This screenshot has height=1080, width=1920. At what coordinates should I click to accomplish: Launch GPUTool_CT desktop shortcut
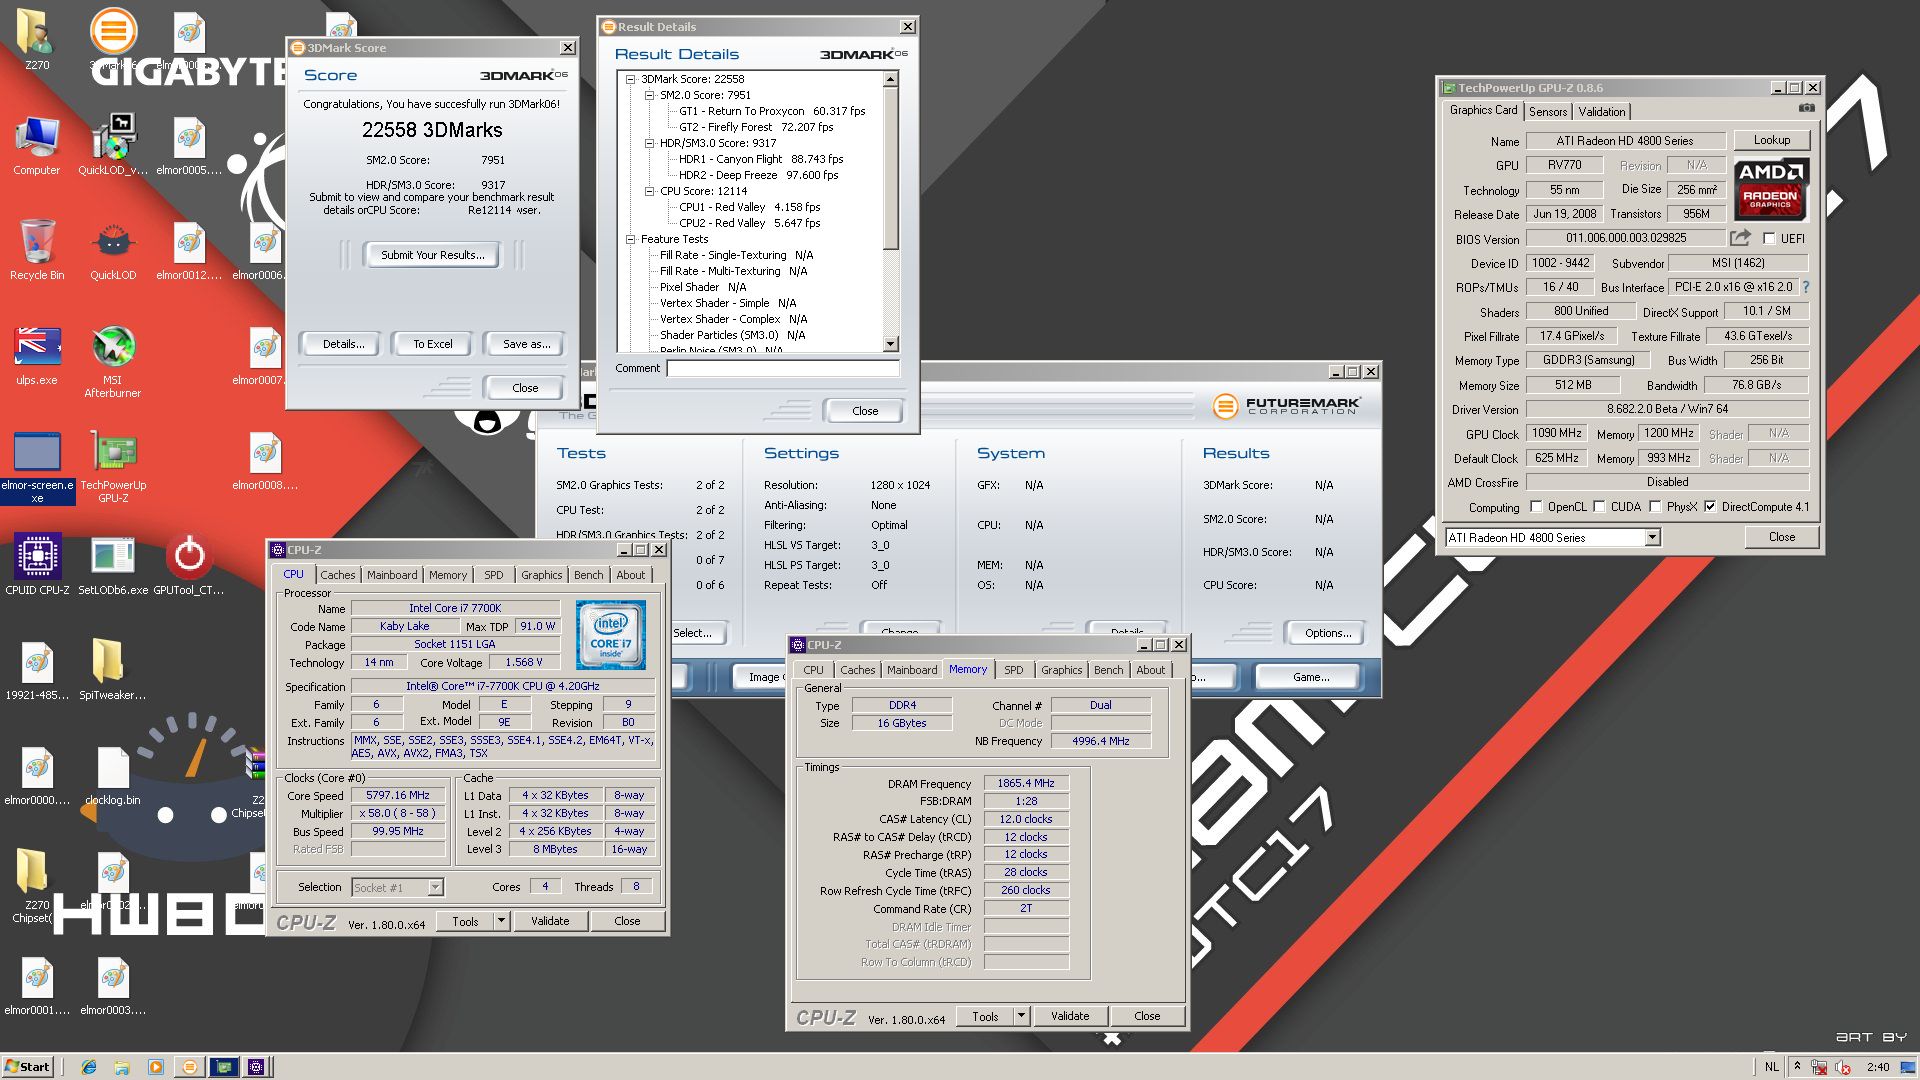[x=189, y=565]
